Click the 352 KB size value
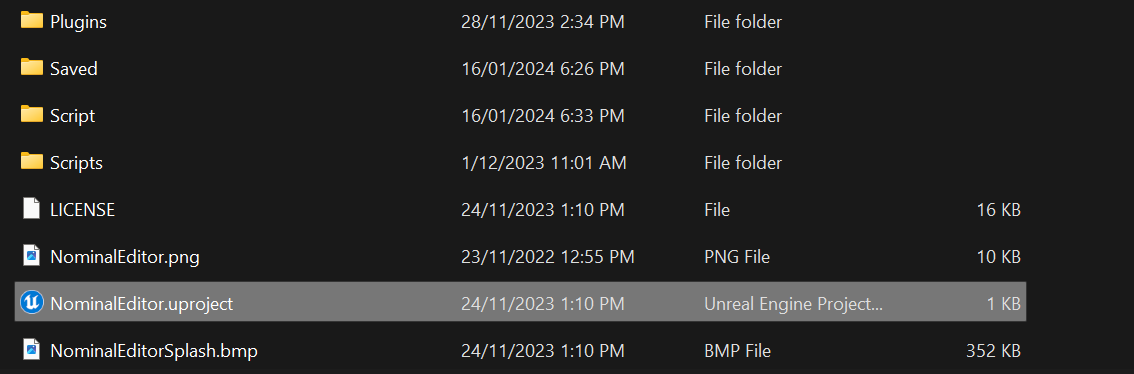 tap(993, 351)
